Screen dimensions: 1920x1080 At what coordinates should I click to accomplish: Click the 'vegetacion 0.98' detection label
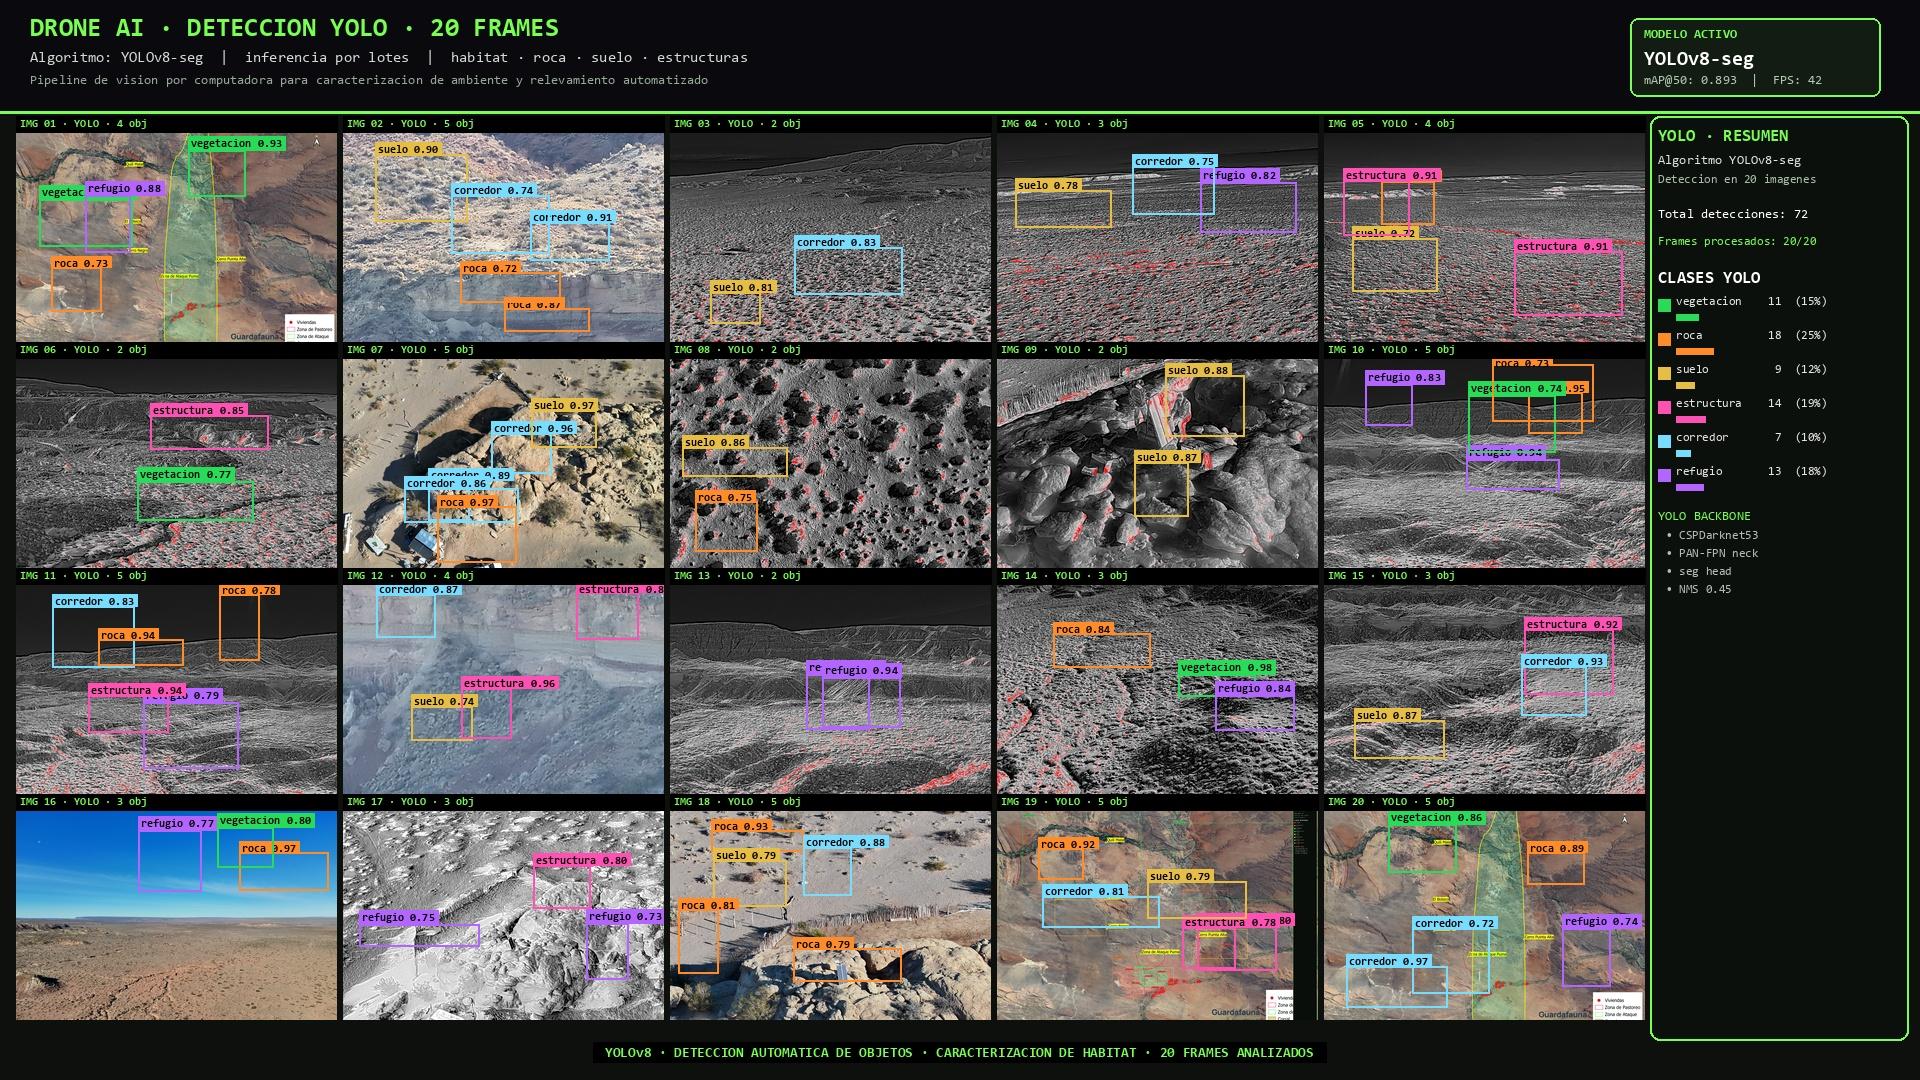click(1226, 667)
